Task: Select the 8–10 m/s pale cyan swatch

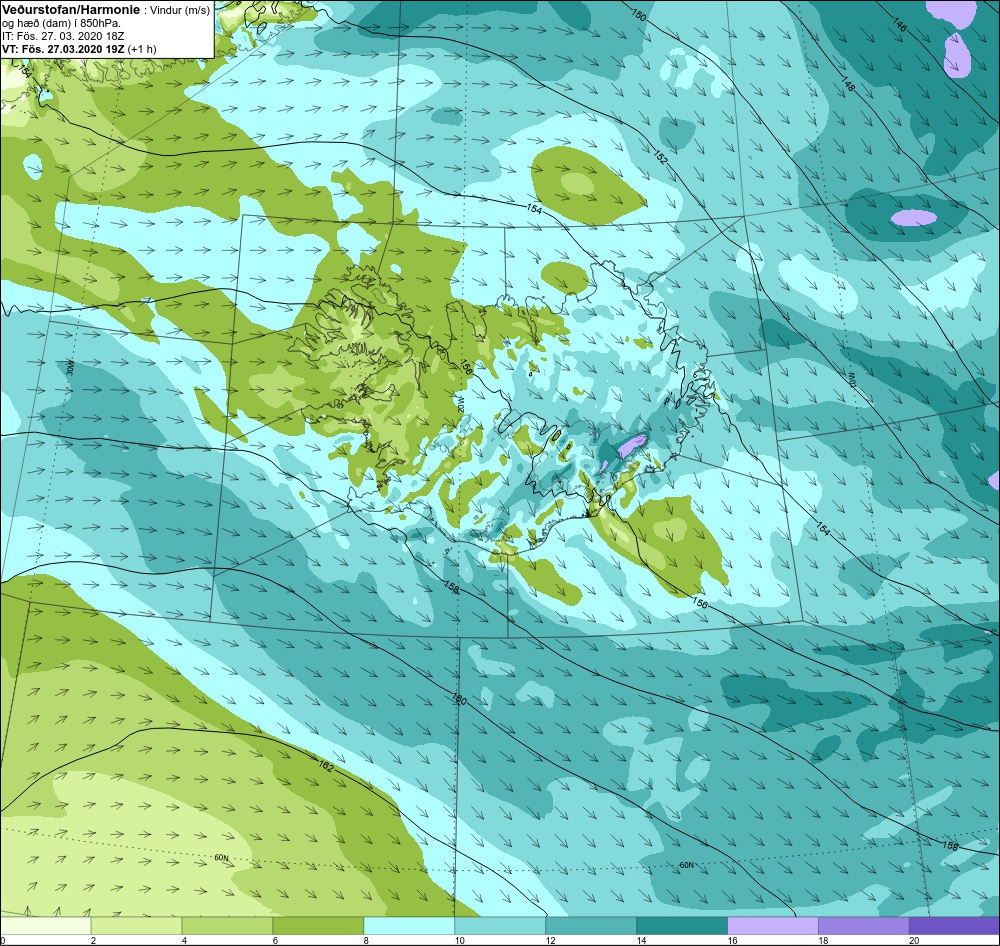Action: coord(409,925)
